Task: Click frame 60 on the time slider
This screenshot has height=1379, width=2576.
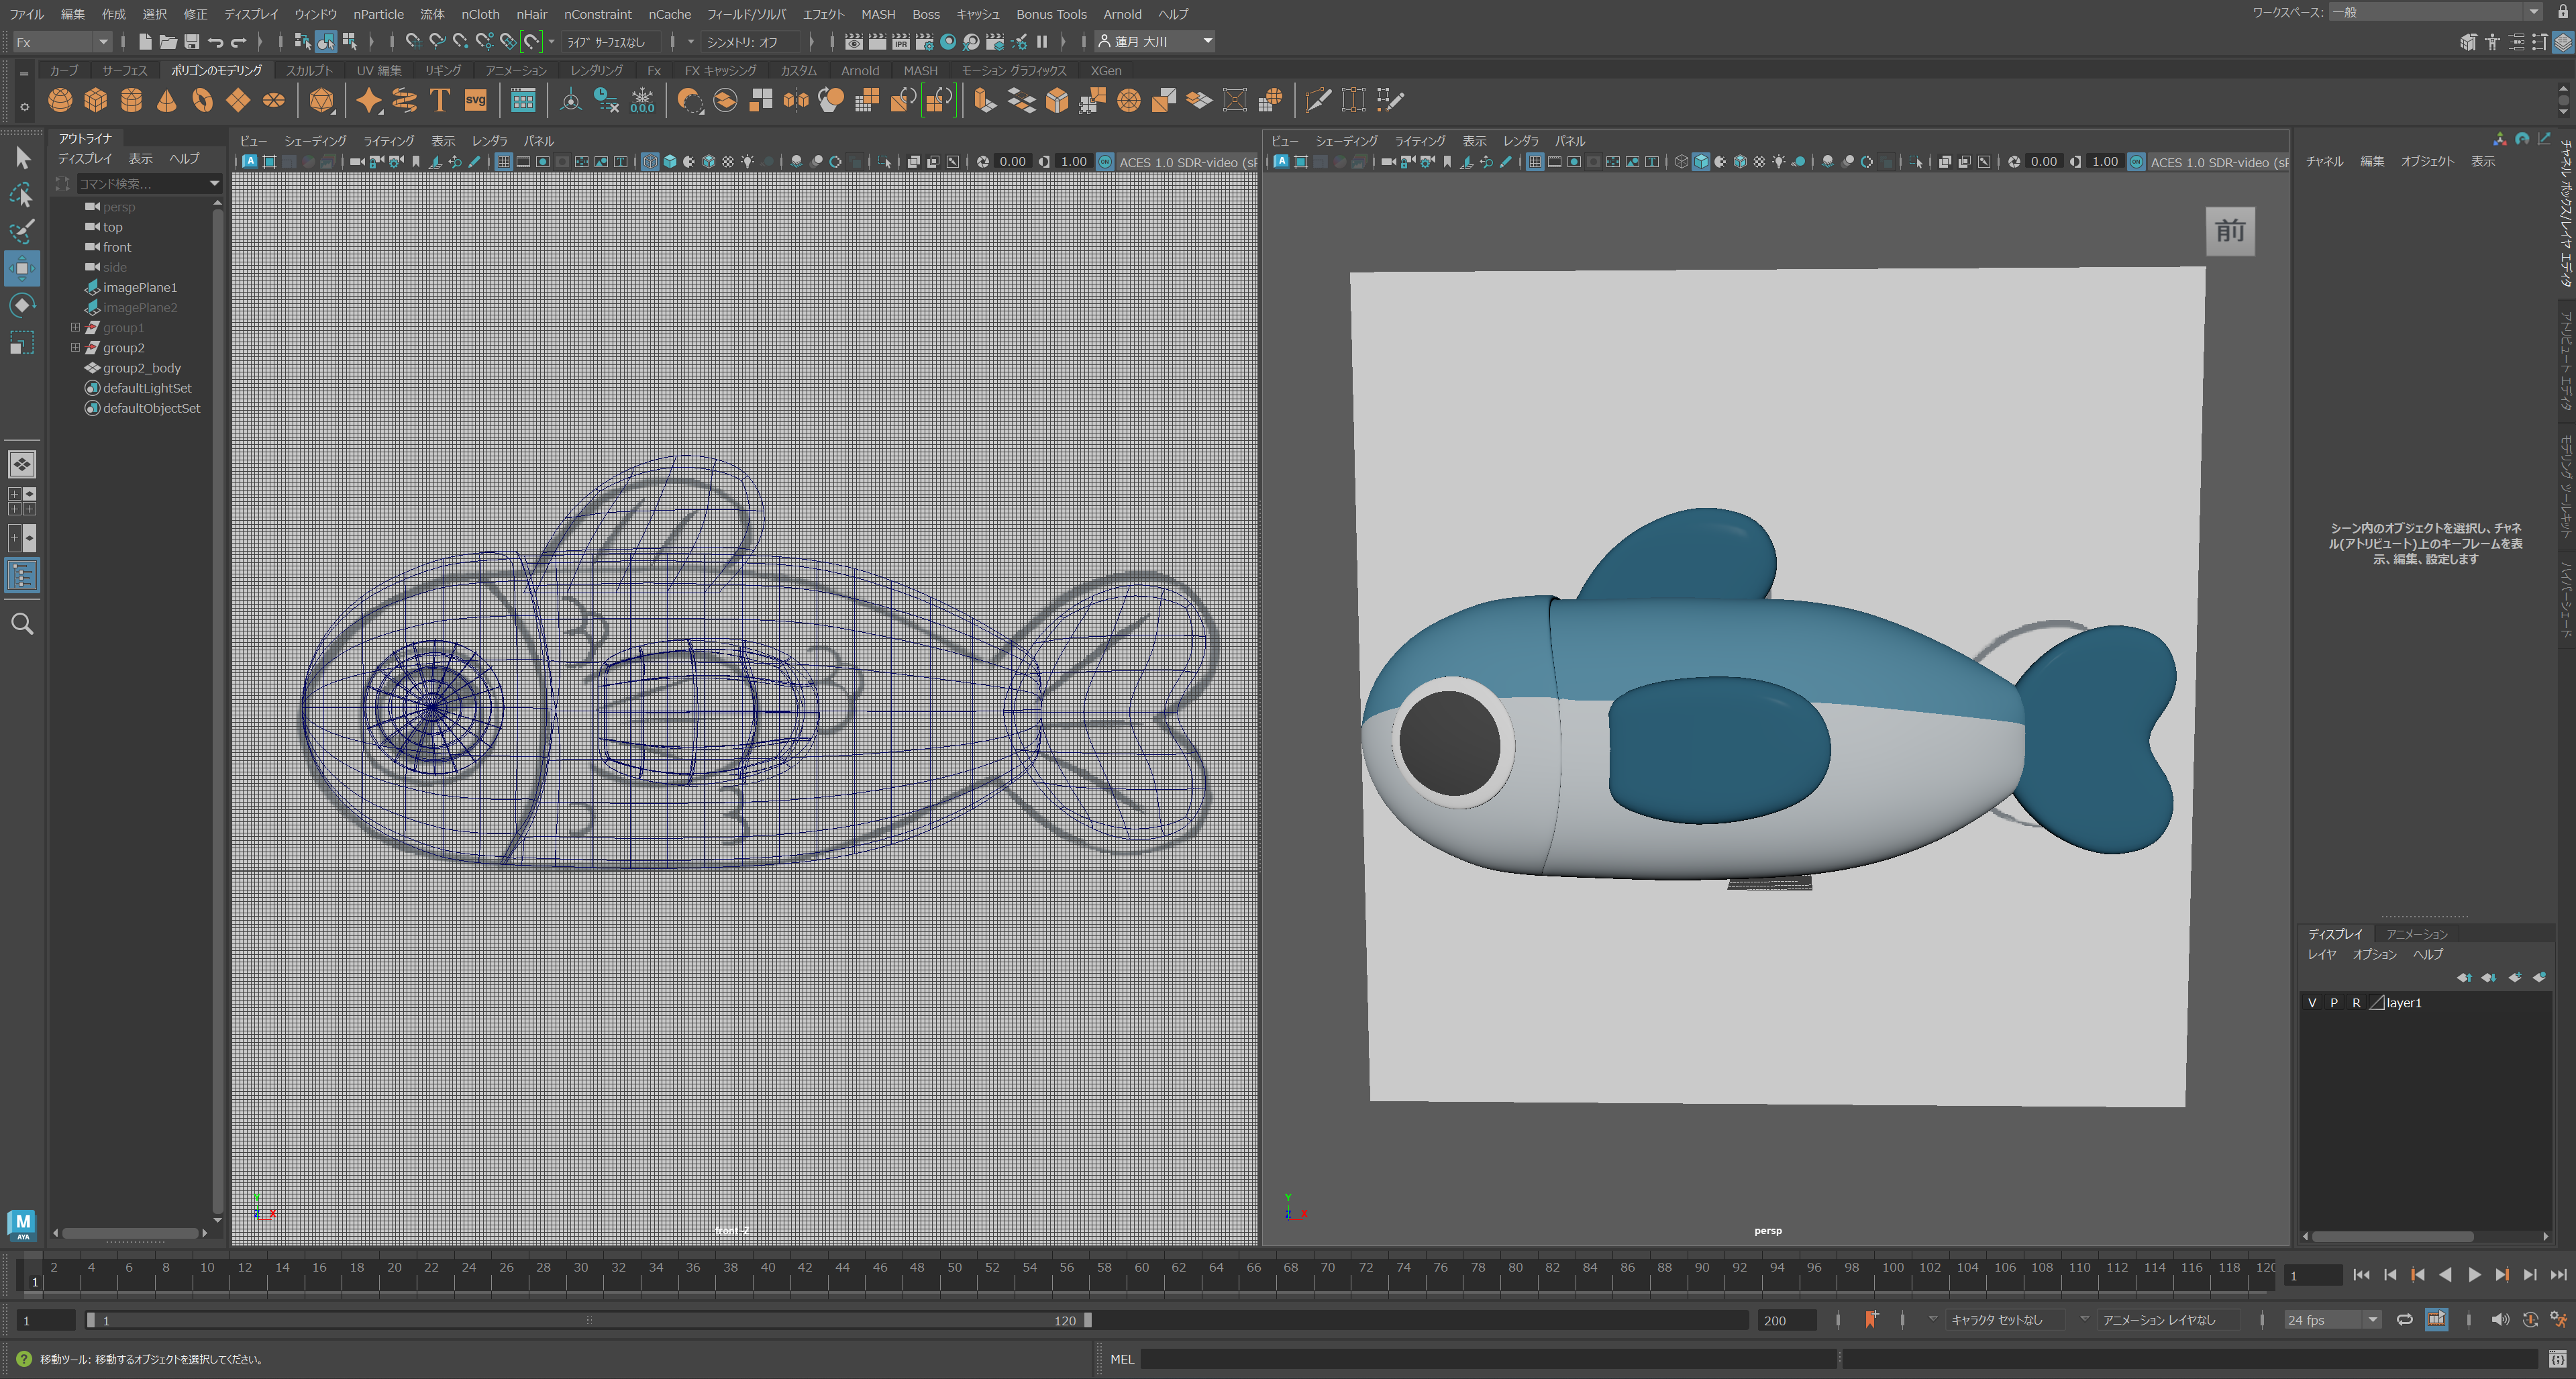Action: 1141,1267
